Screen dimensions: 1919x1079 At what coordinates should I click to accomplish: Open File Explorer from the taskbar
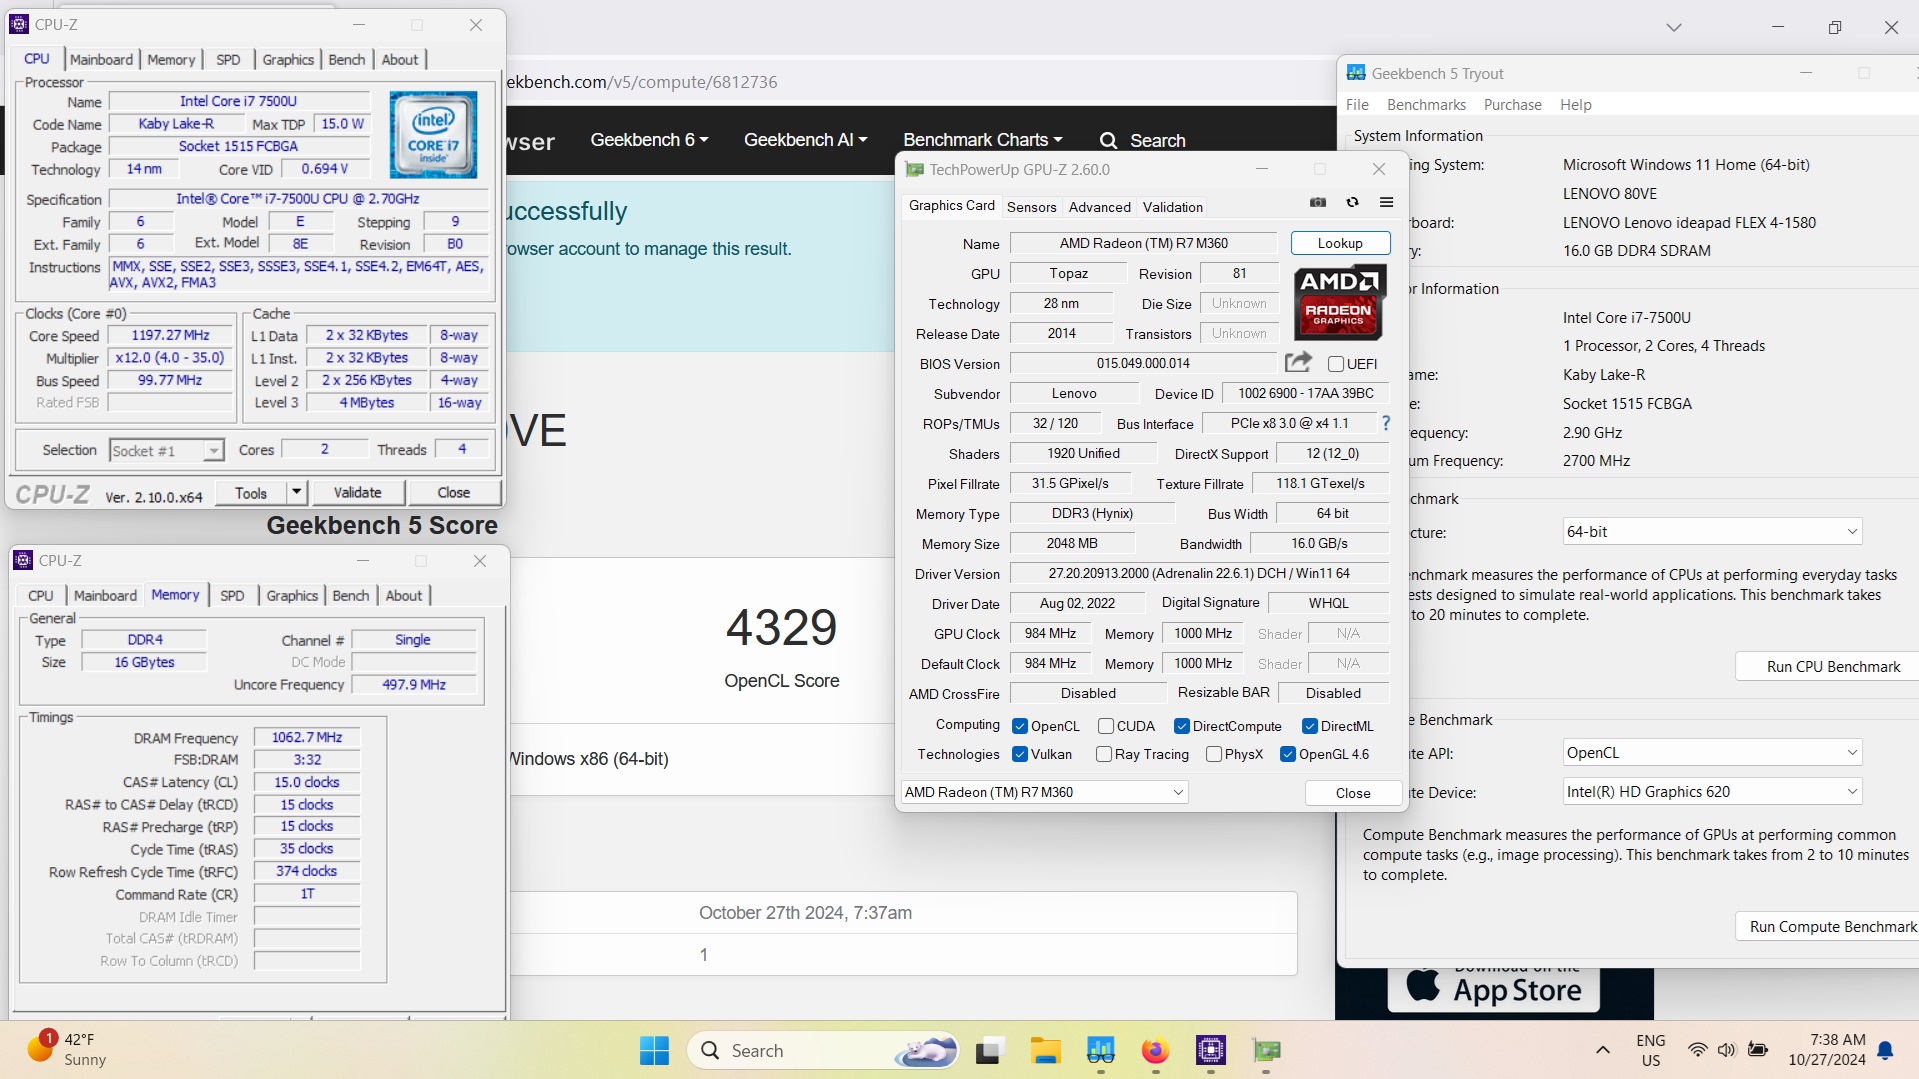point(1045,1050)
